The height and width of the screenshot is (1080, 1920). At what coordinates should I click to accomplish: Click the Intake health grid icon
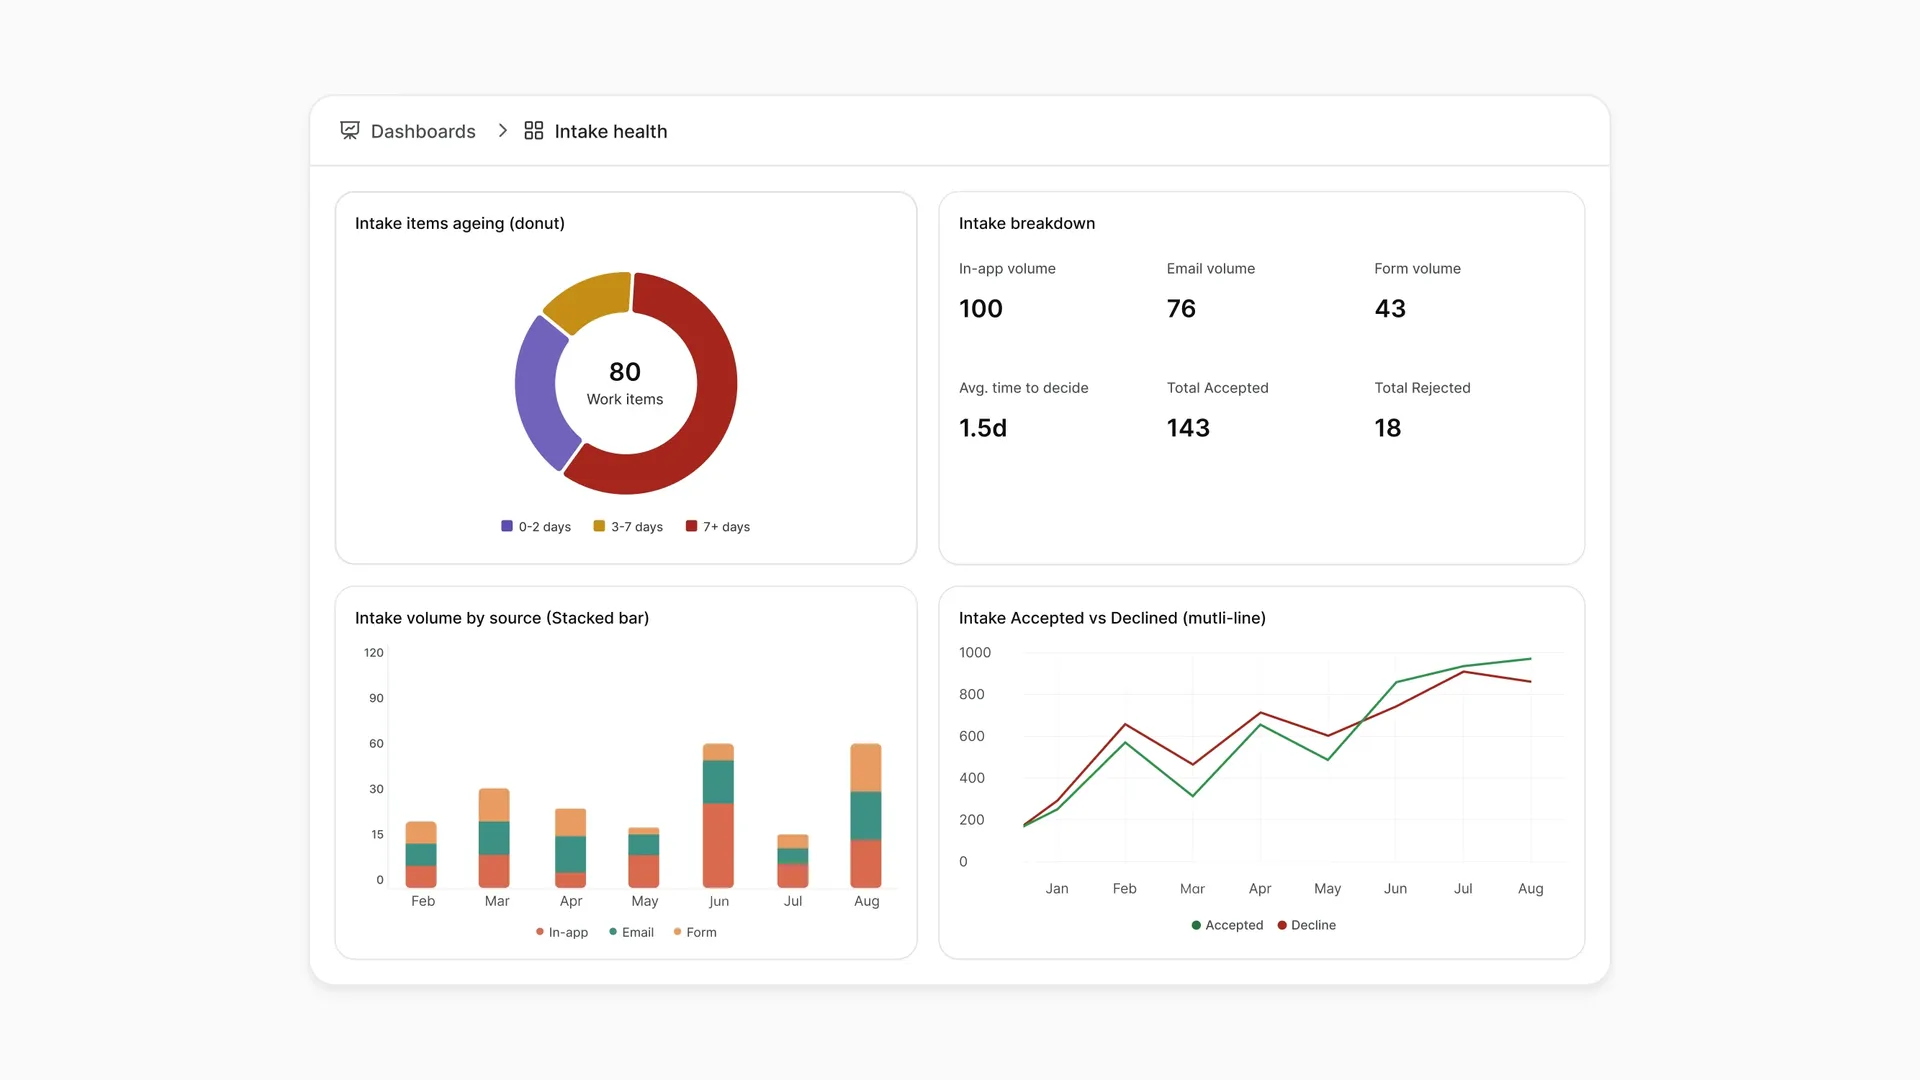pos(534,131)
